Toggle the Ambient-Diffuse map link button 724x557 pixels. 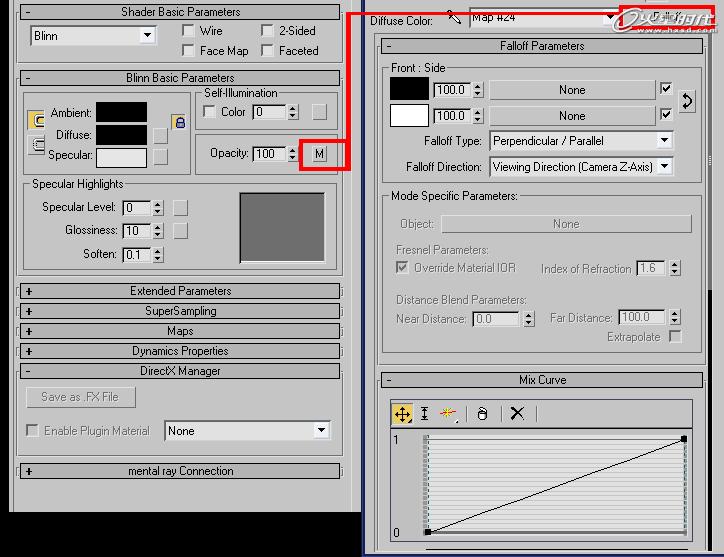[36, 121]
